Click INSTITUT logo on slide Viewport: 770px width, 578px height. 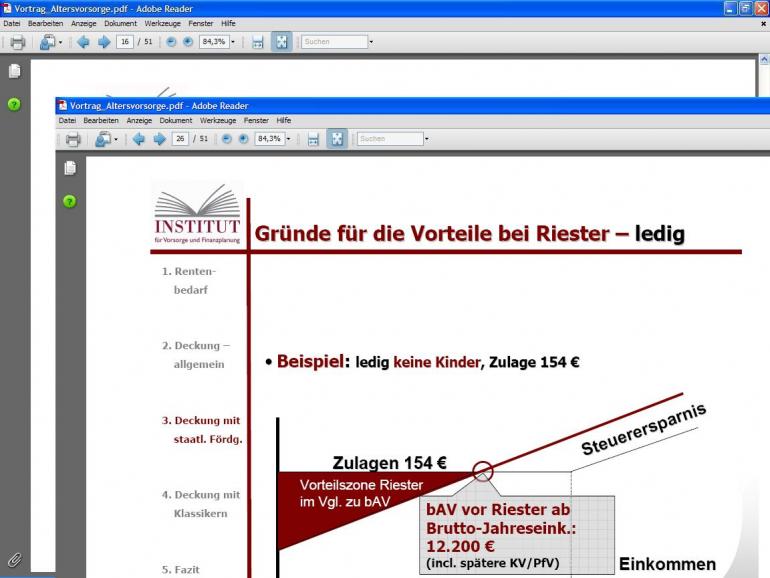click(x=197, y=214)
